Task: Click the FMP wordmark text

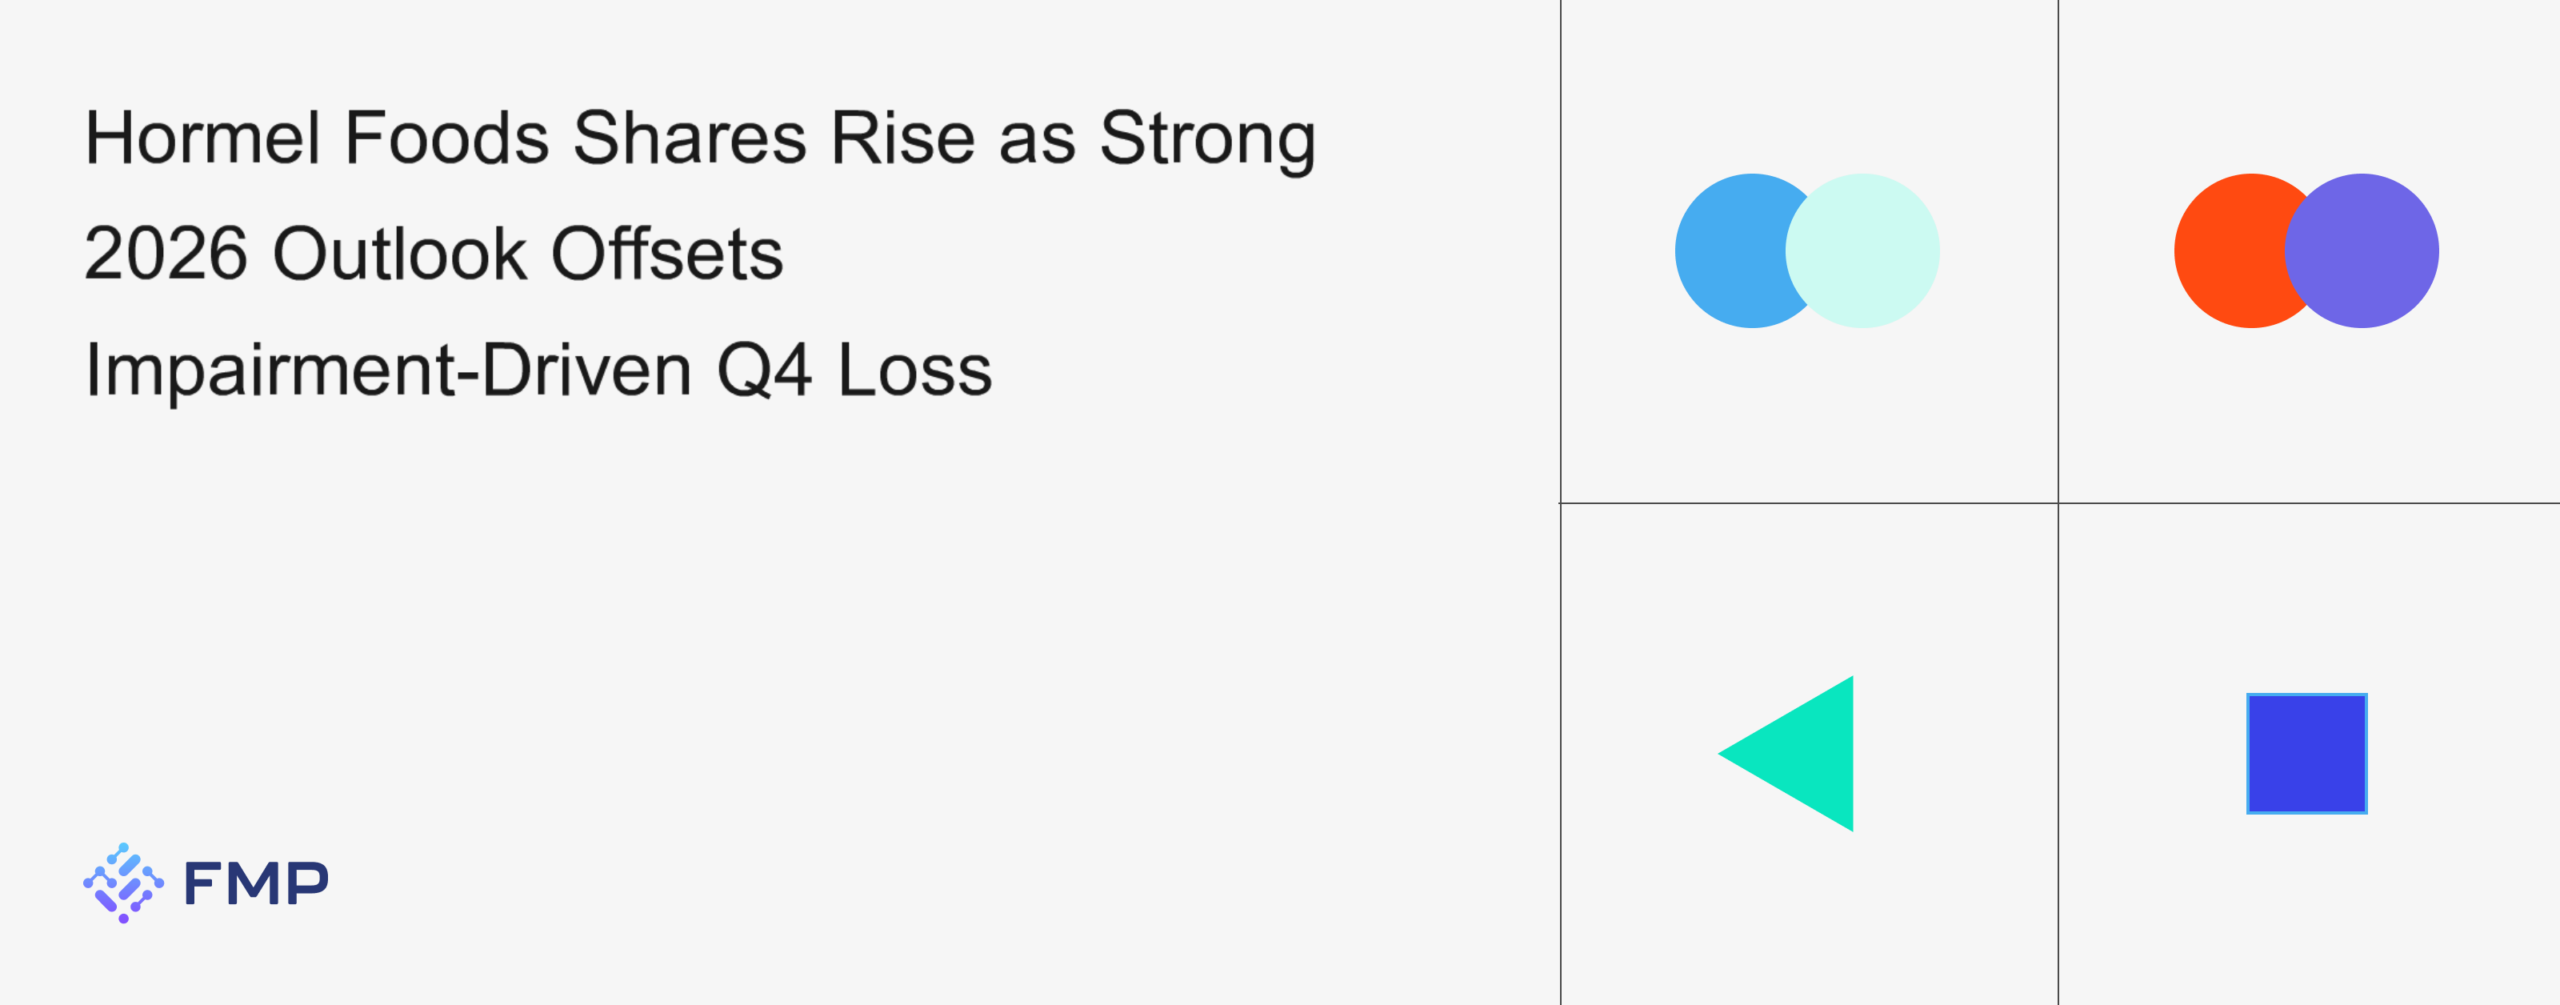Action: point(256,884)
